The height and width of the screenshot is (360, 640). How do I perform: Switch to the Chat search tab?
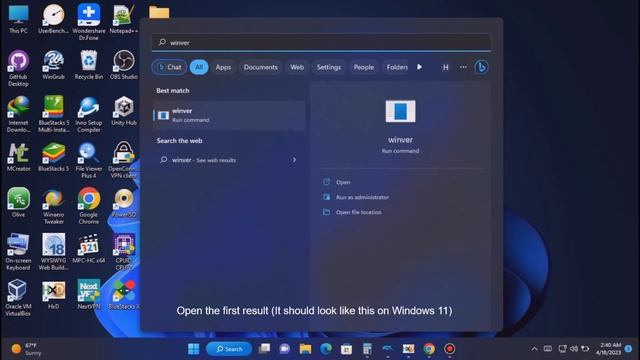[169, 67]
